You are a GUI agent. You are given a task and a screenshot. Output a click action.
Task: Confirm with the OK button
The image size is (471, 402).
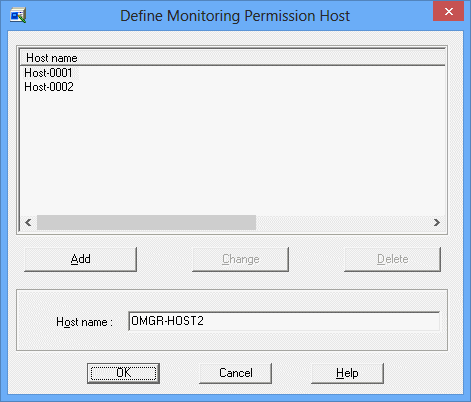[x=123, y=373]
